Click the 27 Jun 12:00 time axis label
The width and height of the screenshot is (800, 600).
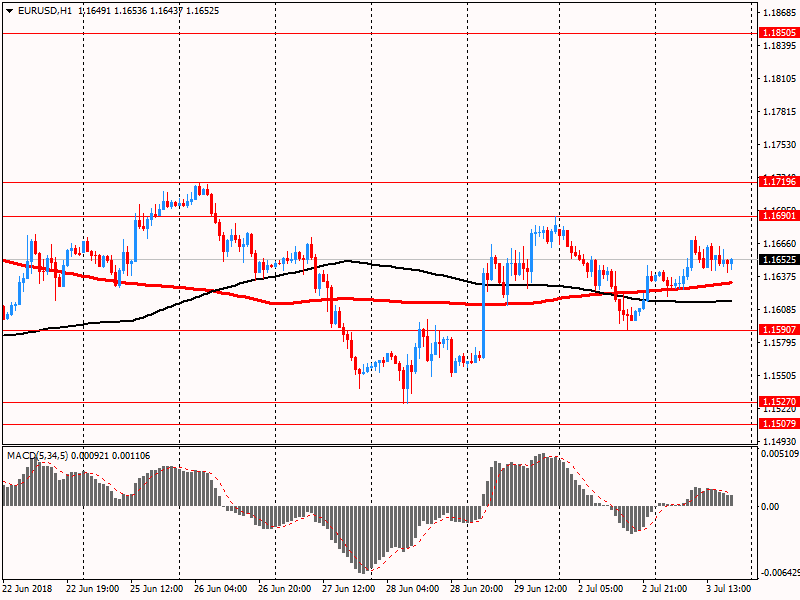pos(348,589)
